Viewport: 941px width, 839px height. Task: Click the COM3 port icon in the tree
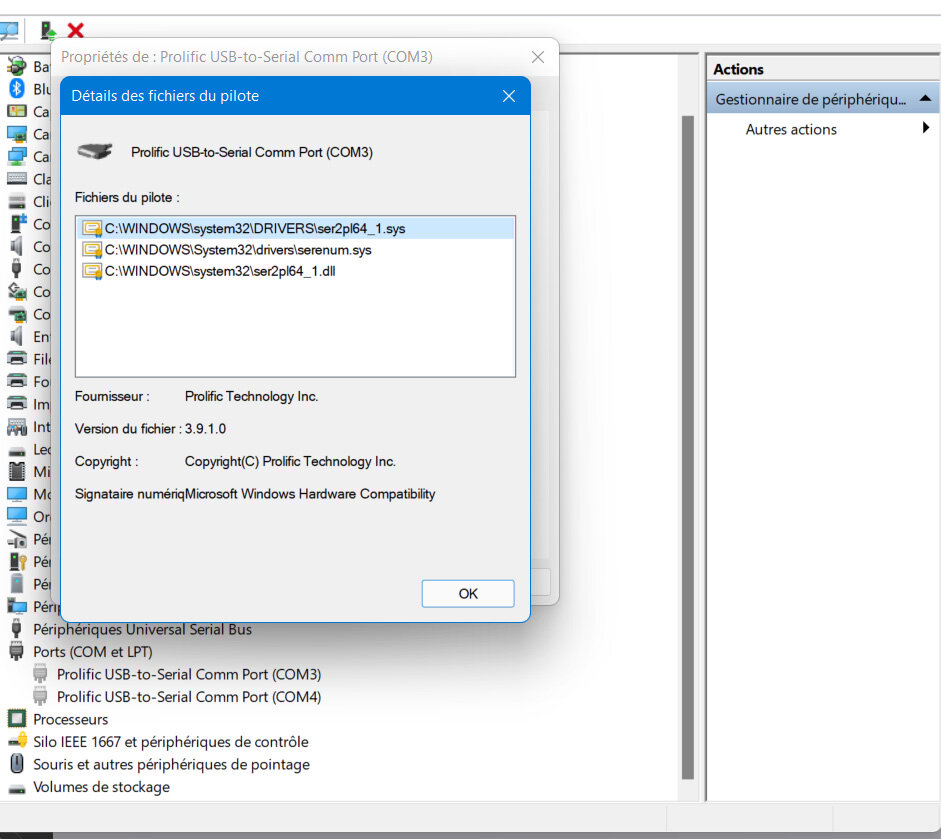[x=40, y=673]
